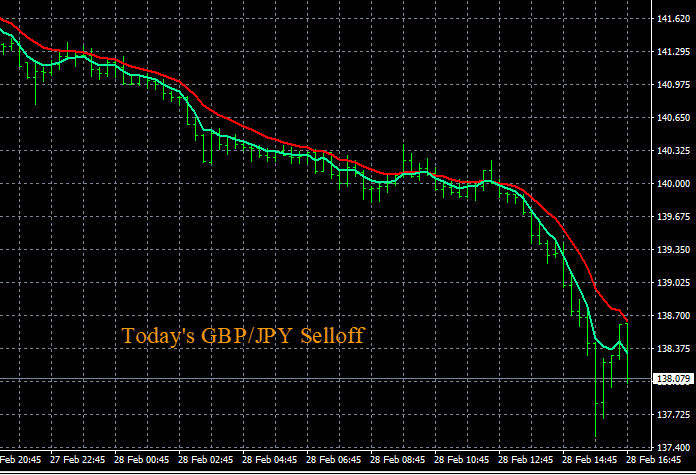The width and height of the screenshot is (696, 475).
Task: Click the 137.400 price axis label
Action: (672, 448)
